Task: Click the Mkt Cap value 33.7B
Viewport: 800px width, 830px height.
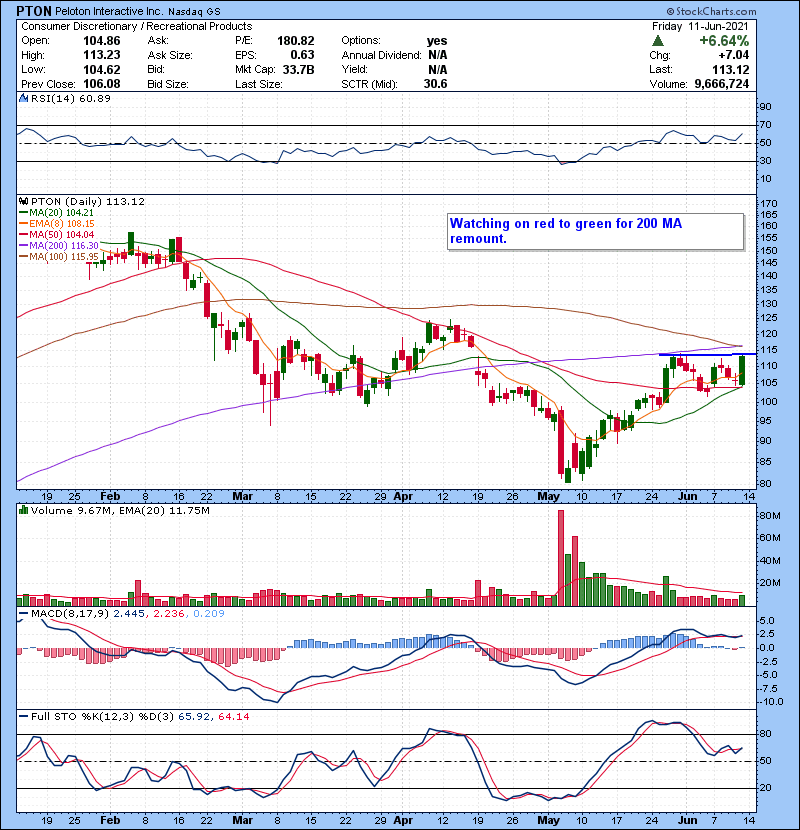Action: (298, 70)
